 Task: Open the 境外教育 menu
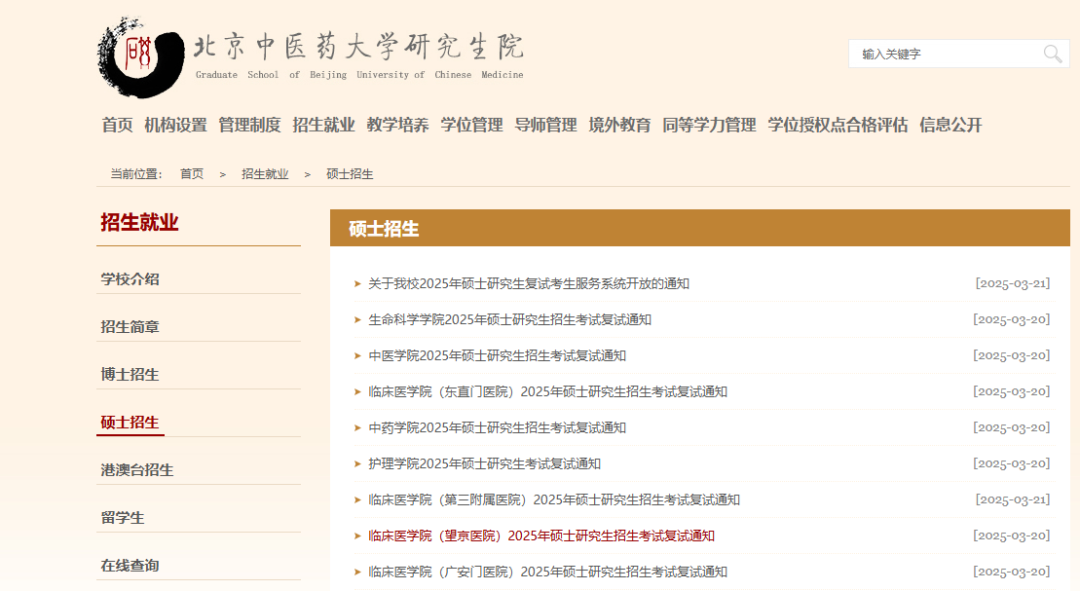point(620,125)
